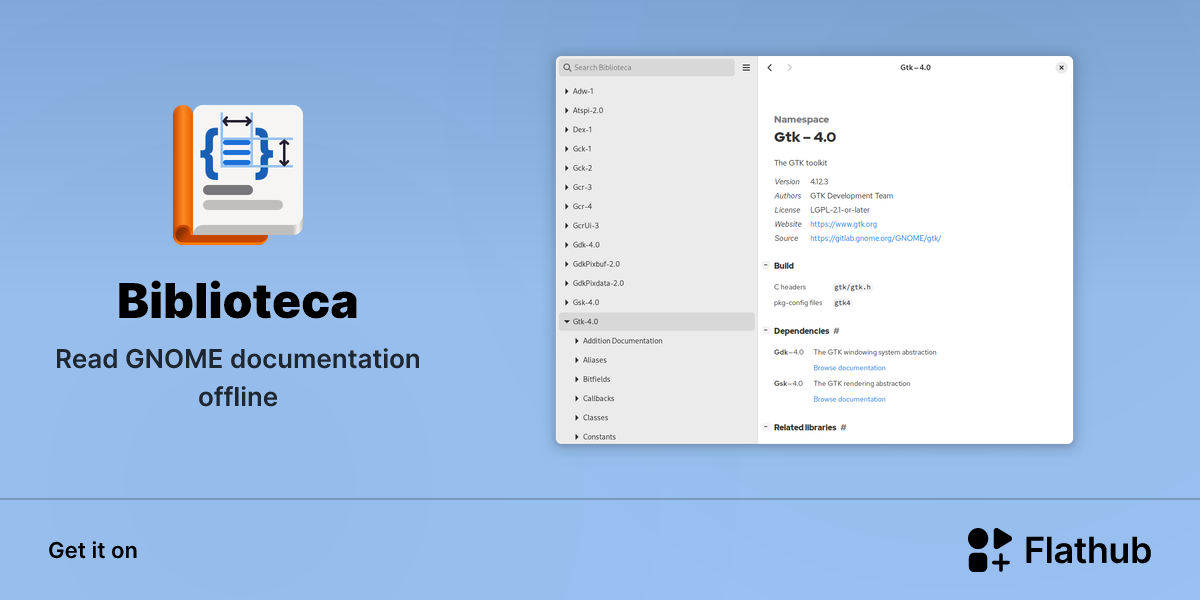The width and height of the screenshot is (1200, 600).
Task: Close the Gtk – 4.0 documentation tab
Action: tap(1061, 68)
